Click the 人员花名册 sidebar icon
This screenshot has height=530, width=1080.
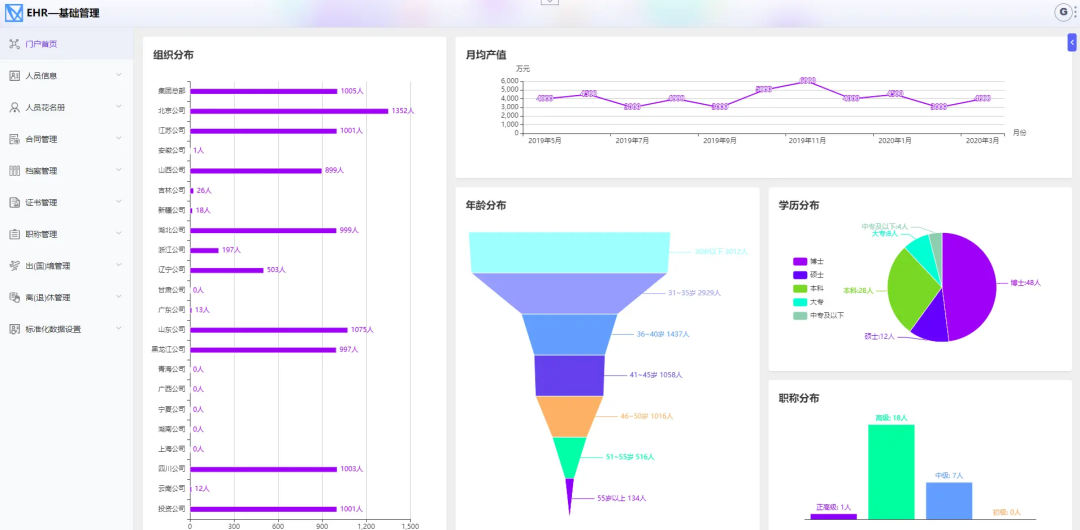click(x=14, y=108)
